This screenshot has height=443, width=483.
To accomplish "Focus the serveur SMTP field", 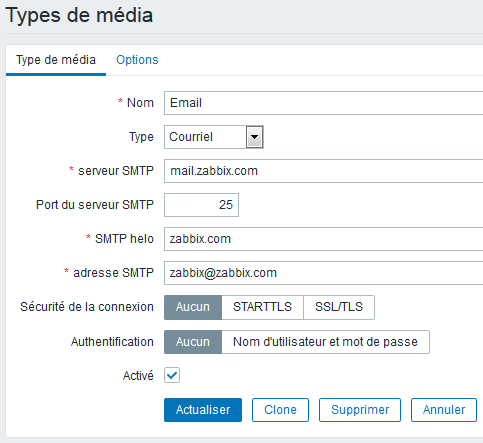I will coord(324,171).
